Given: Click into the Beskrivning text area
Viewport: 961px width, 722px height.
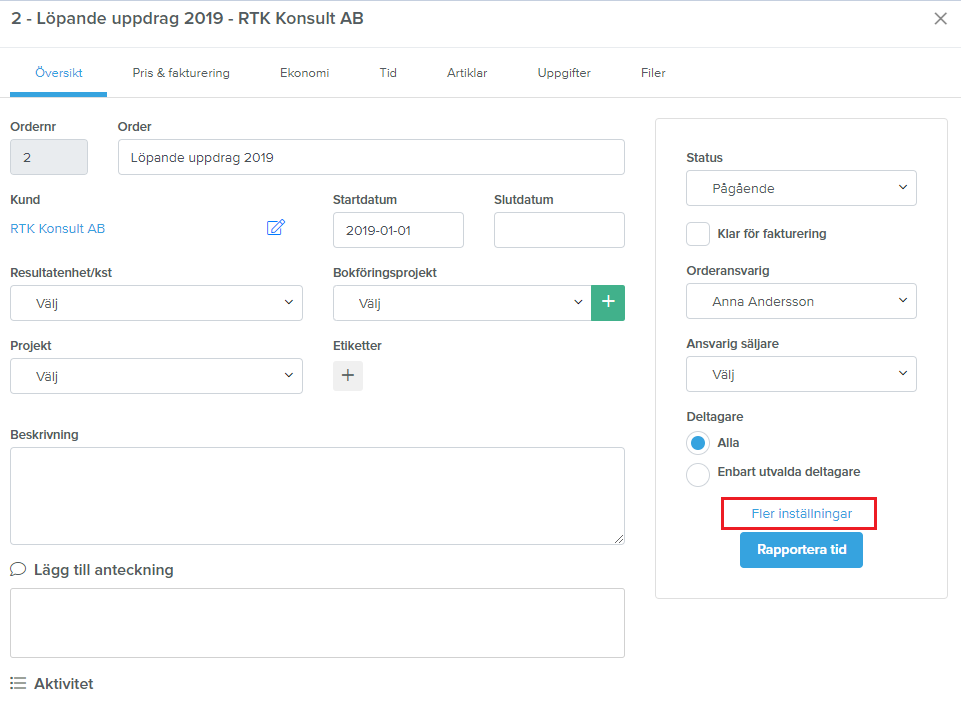Looking at the screenshot, I should coord(317,496).
